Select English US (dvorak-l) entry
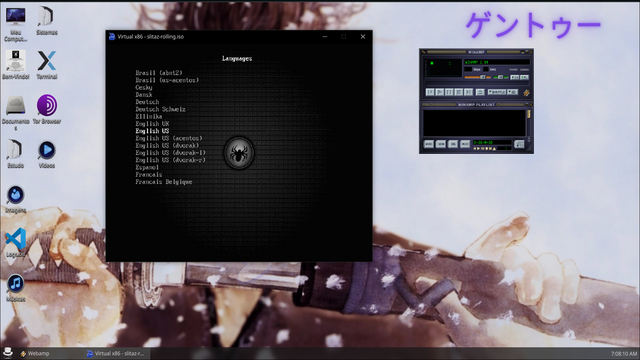The height and width of the screenshot is (360, 640). coord(171,153)
